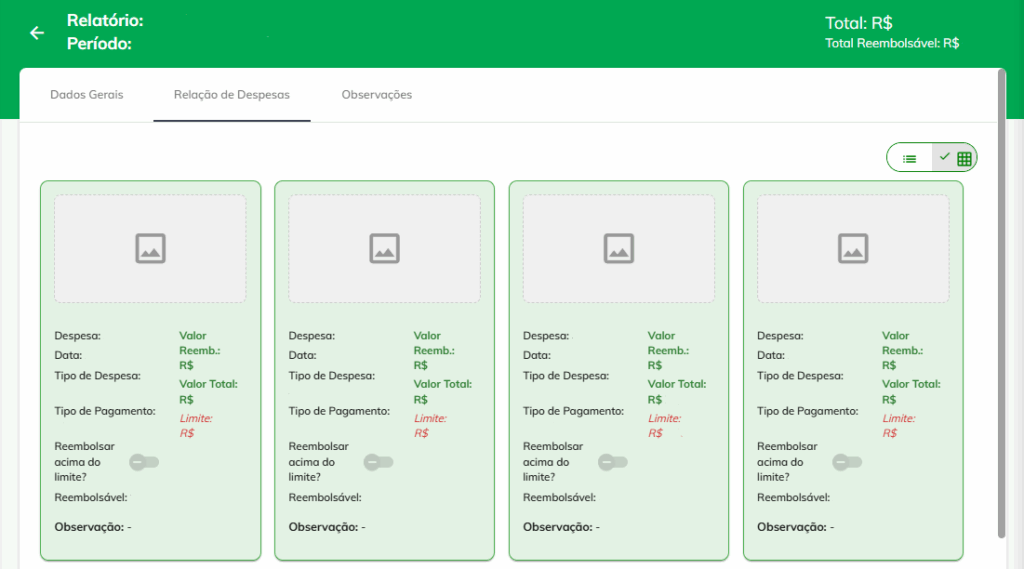This screenshot has height=569, width=1024.
Task: Click Tipo de Pagamento on fourth card
Action: coord(807,411)
